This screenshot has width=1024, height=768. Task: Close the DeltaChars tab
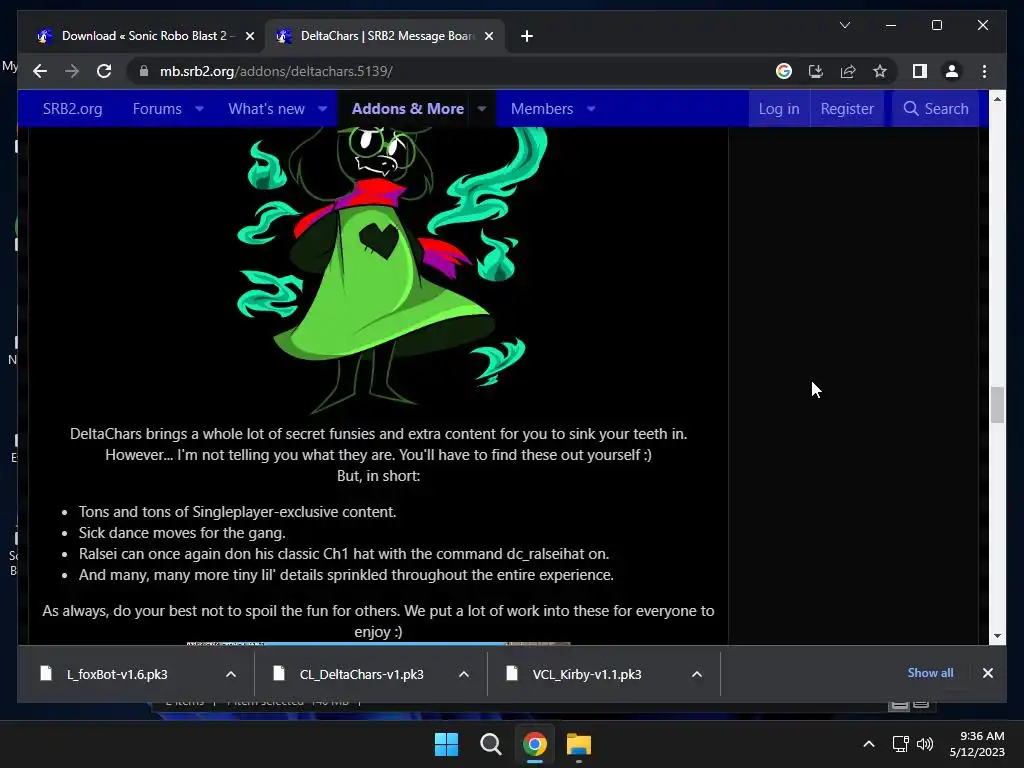pos(488,36)
